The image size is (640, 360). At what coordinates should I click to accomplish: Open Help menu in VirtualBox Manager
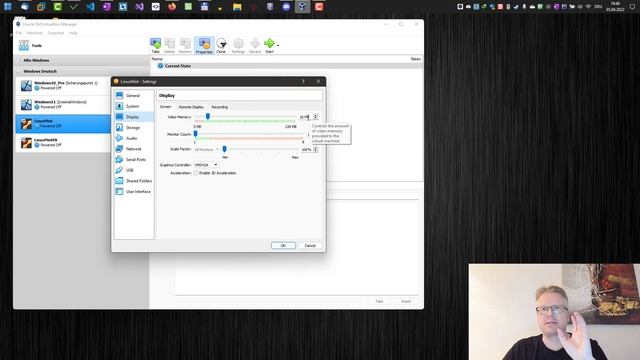click(73, 33)
